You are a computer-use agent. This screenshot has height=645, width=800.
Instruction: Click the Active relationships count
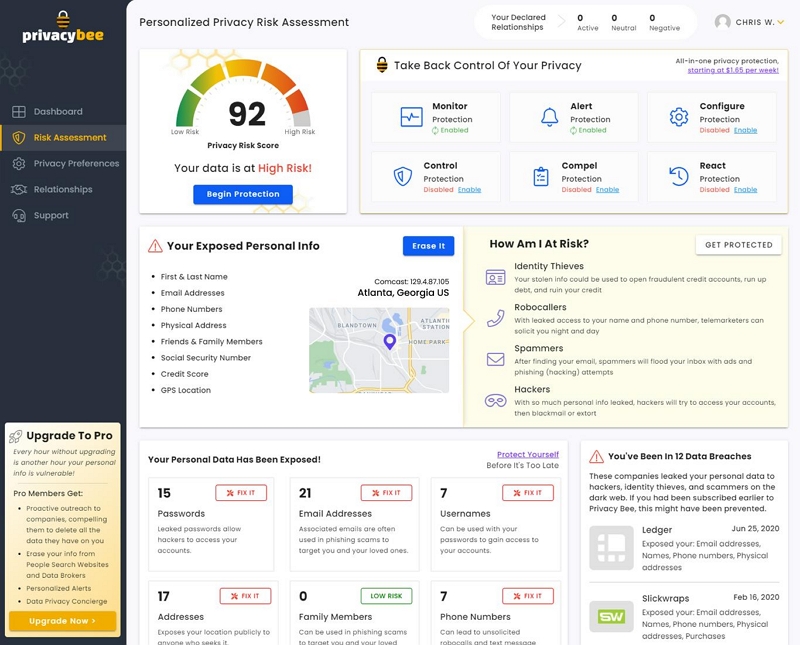coord(587,22)
